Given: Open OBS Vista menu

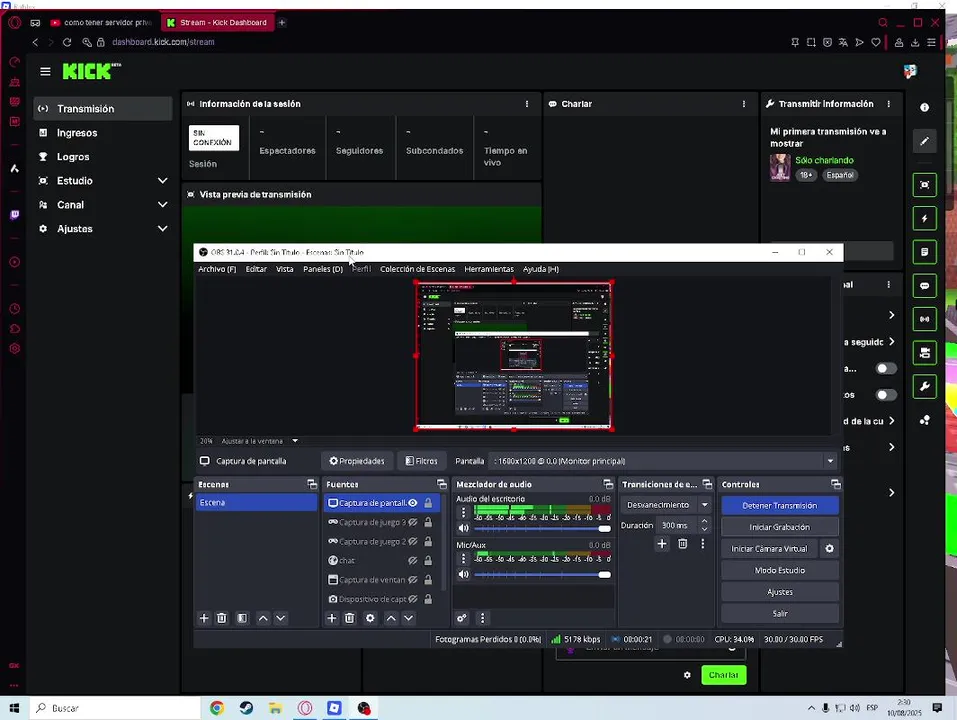Looking at the screenshot, I should point(284,269).
